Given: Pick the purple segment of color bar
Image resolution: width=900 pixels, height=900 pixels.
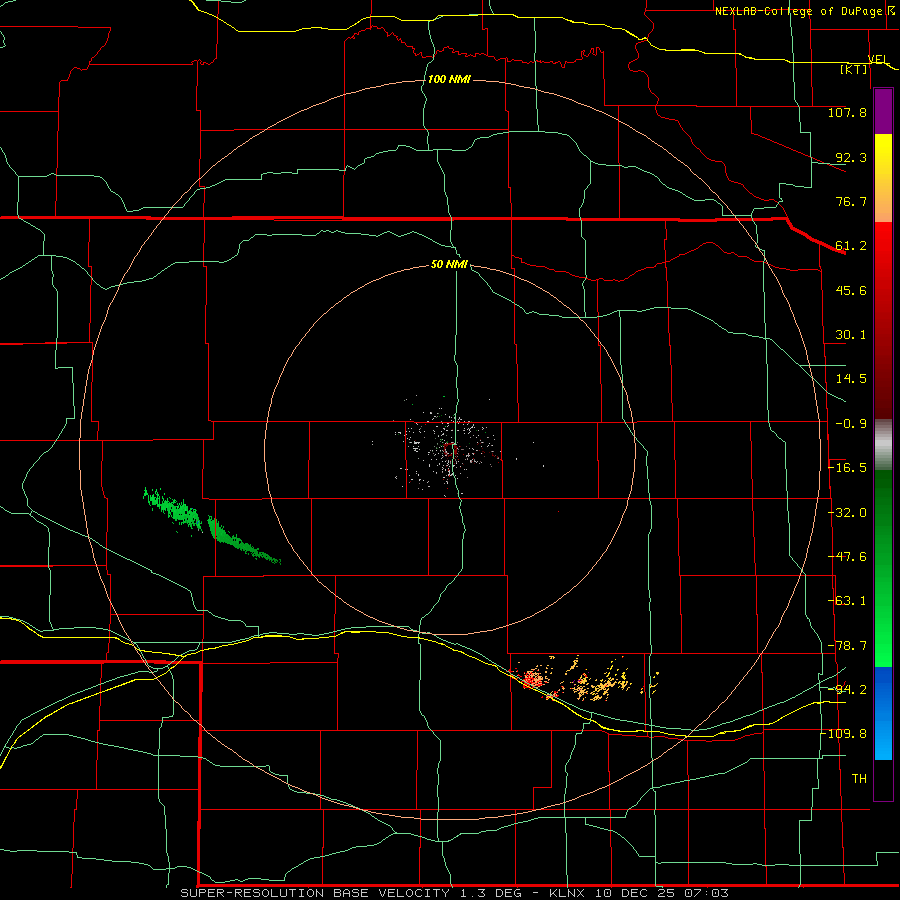Looking at the screenshot, I should pos(883,112).
